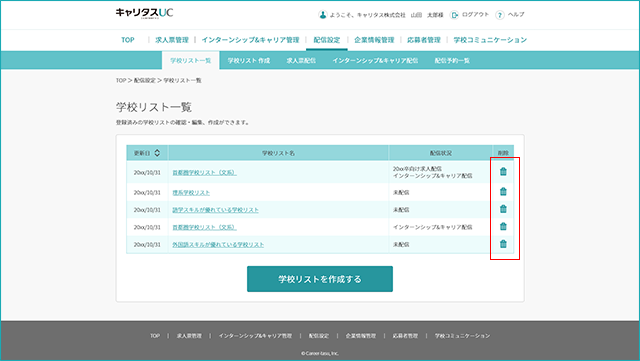Open help via the question mark icon
This screenshot has height=361, width=640.
(x=500, y=15)
